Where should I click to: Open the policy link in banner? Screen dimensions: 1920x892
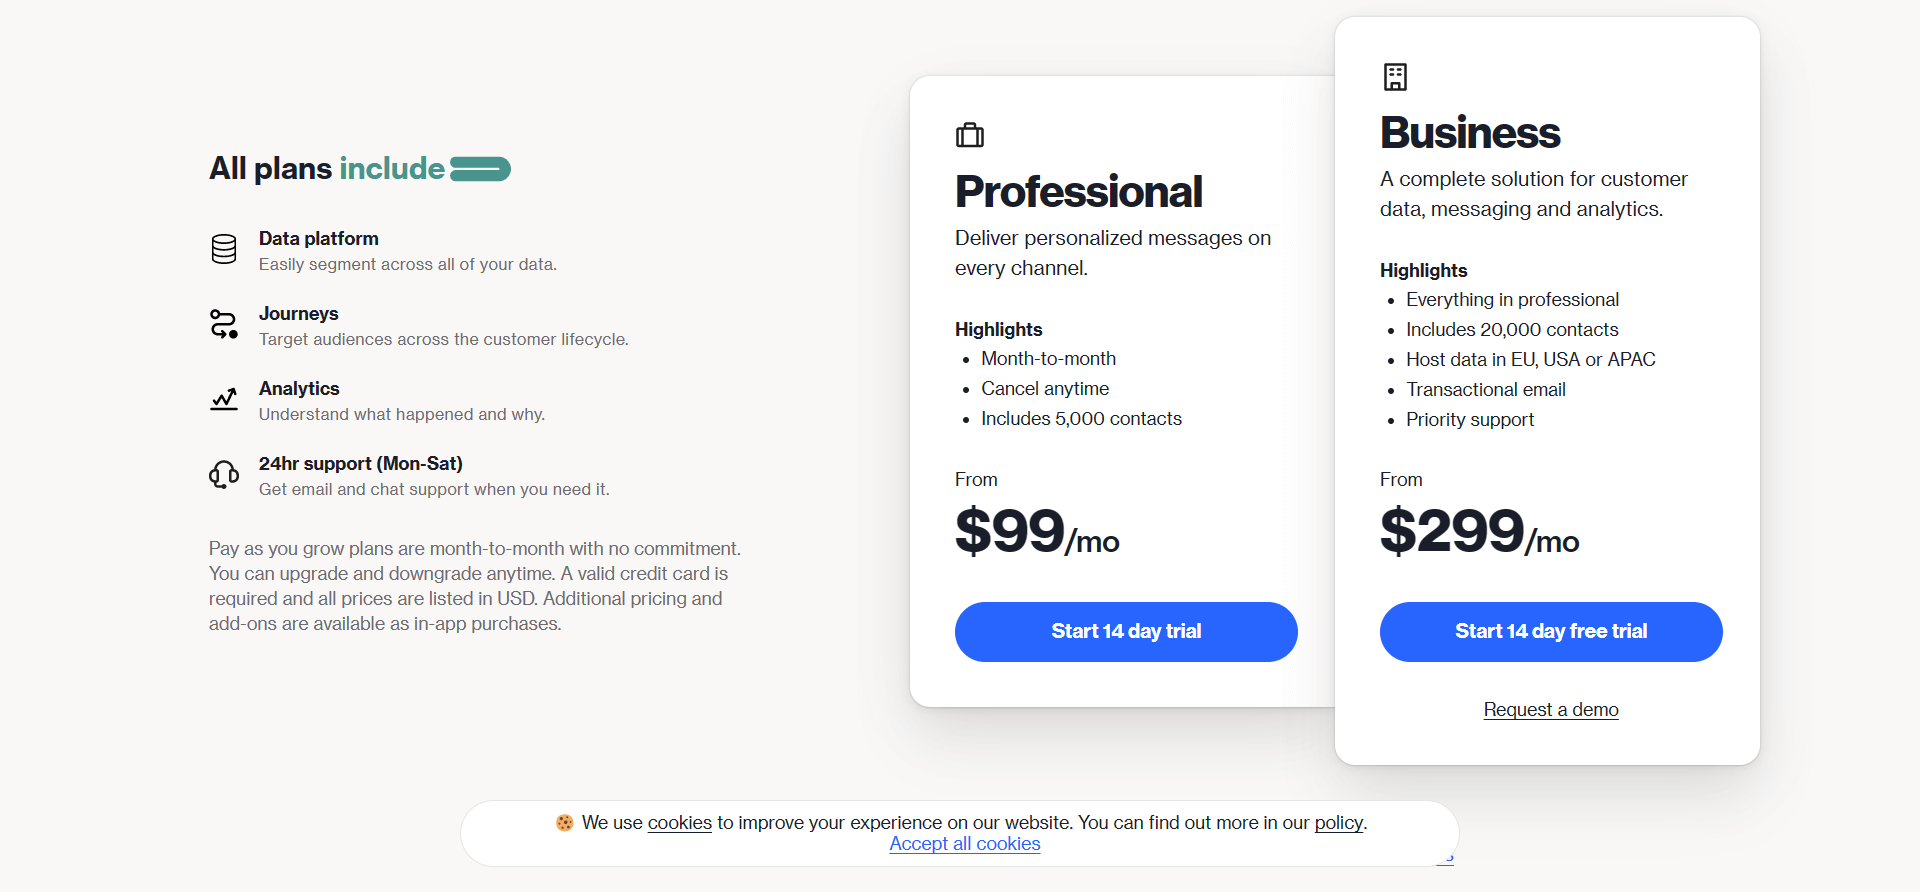tap(1339, 823)
